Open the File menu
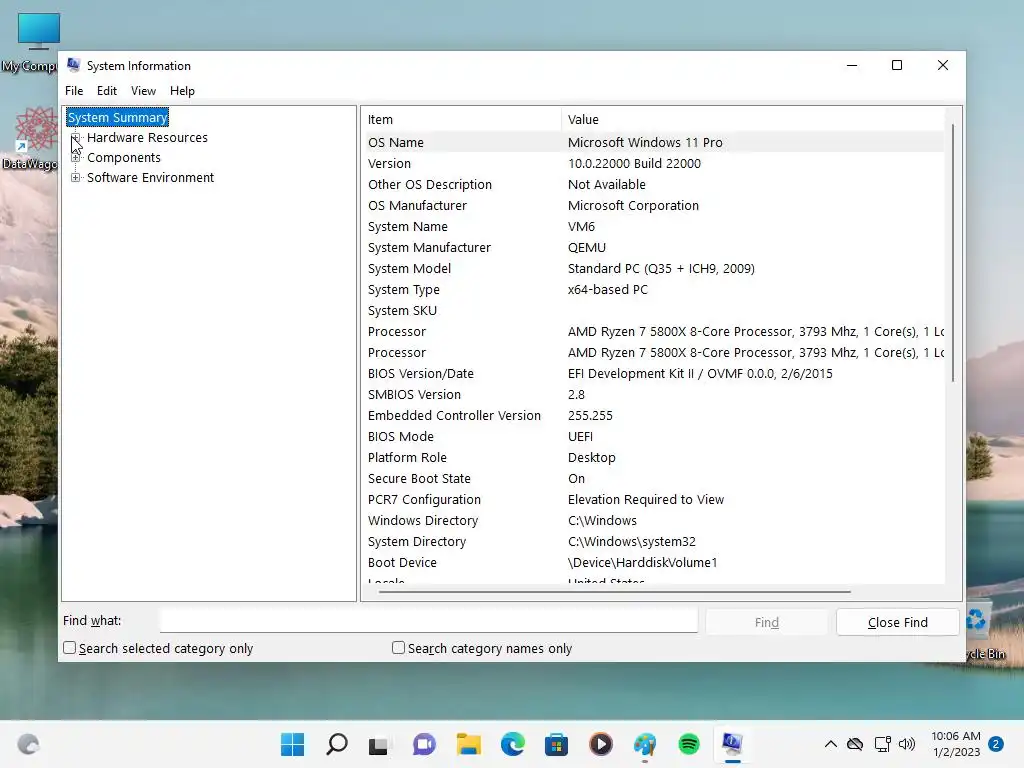 coord(74,91)
